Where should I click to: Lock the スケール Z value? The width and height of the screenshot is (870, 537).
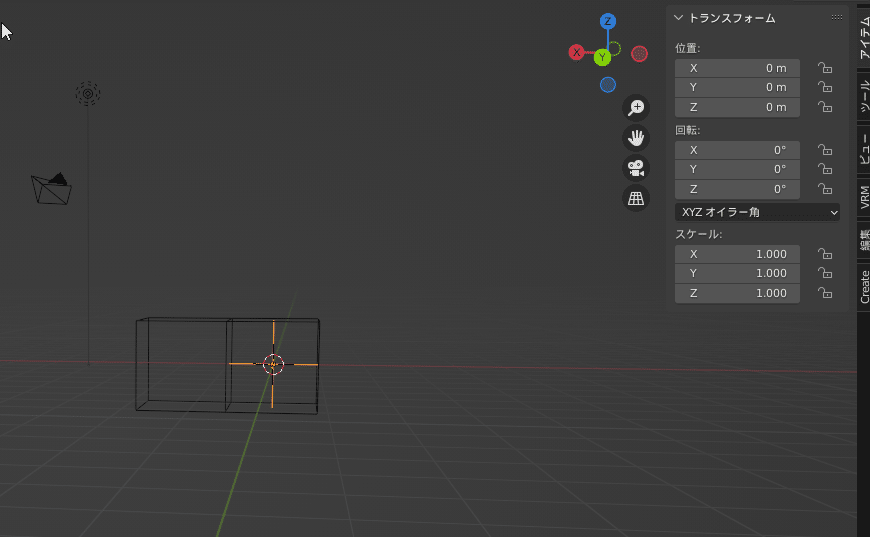[825, 293]
